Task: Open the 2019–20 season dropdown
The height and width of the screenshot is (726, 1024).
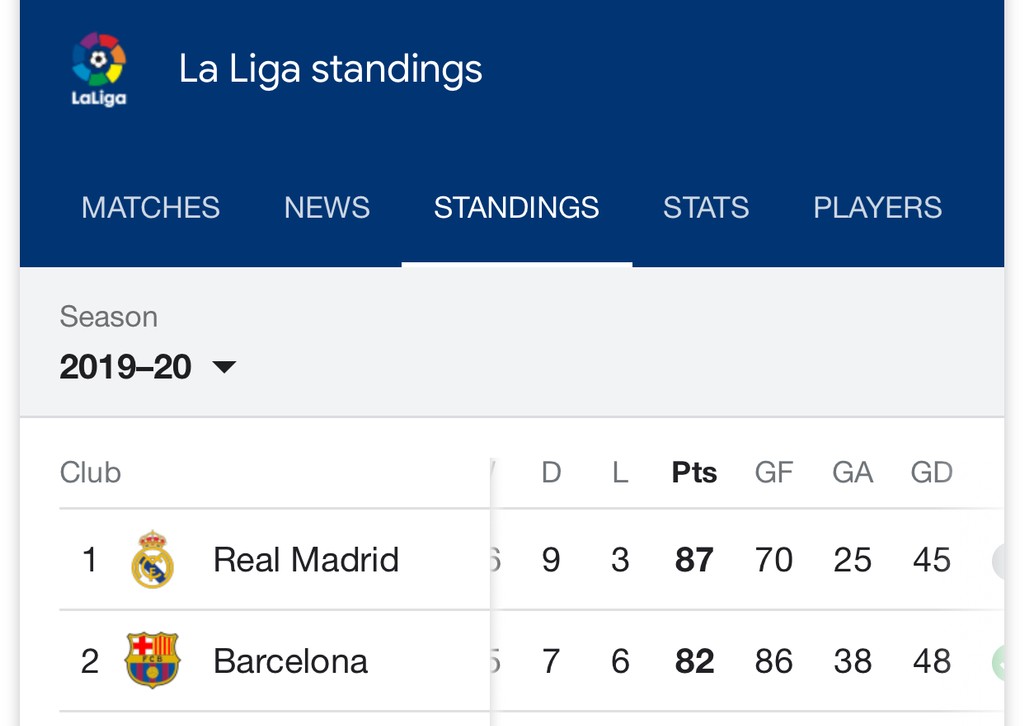Action: click(x=126, y=367)
